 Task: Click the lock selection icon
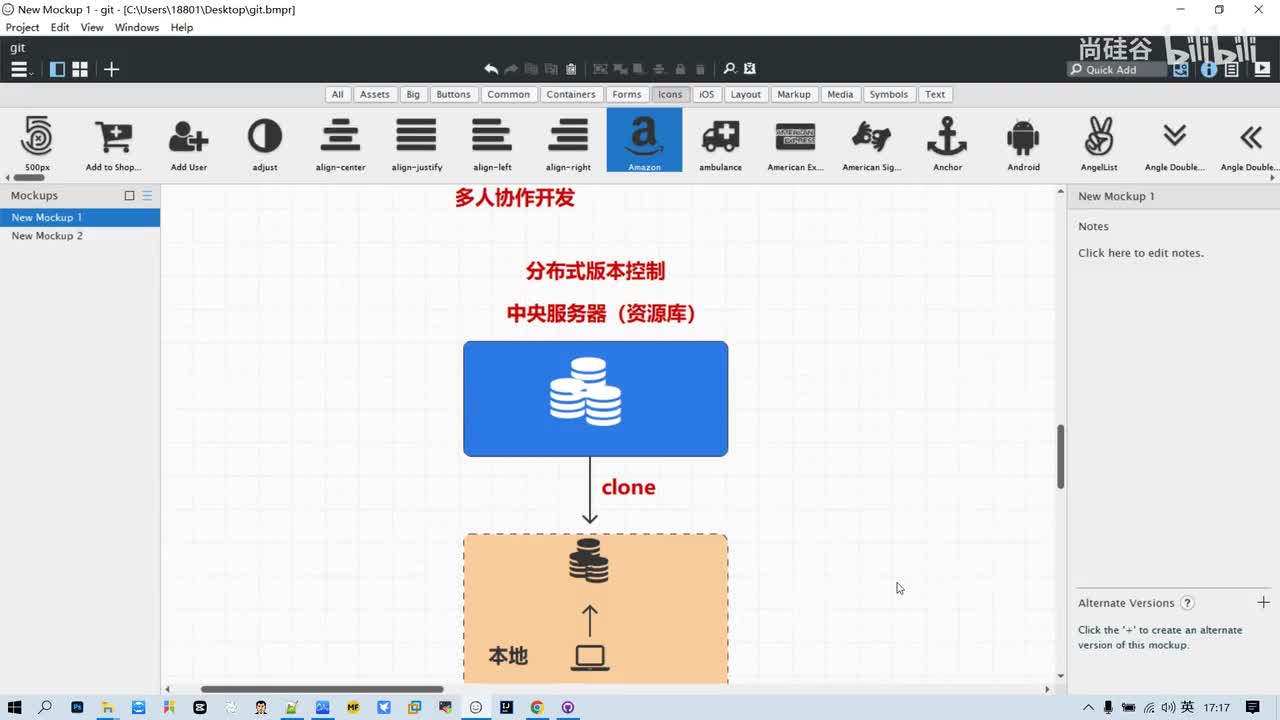click(680, 69)
